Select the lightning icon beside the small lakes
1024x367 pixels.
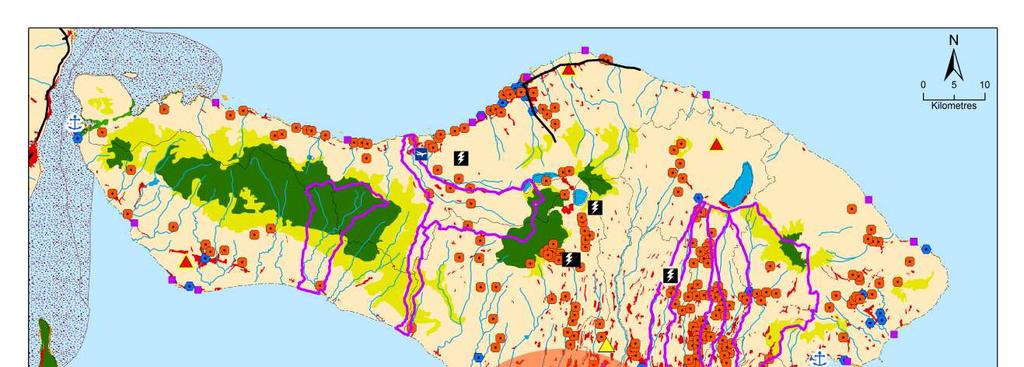tap(594, 208)
